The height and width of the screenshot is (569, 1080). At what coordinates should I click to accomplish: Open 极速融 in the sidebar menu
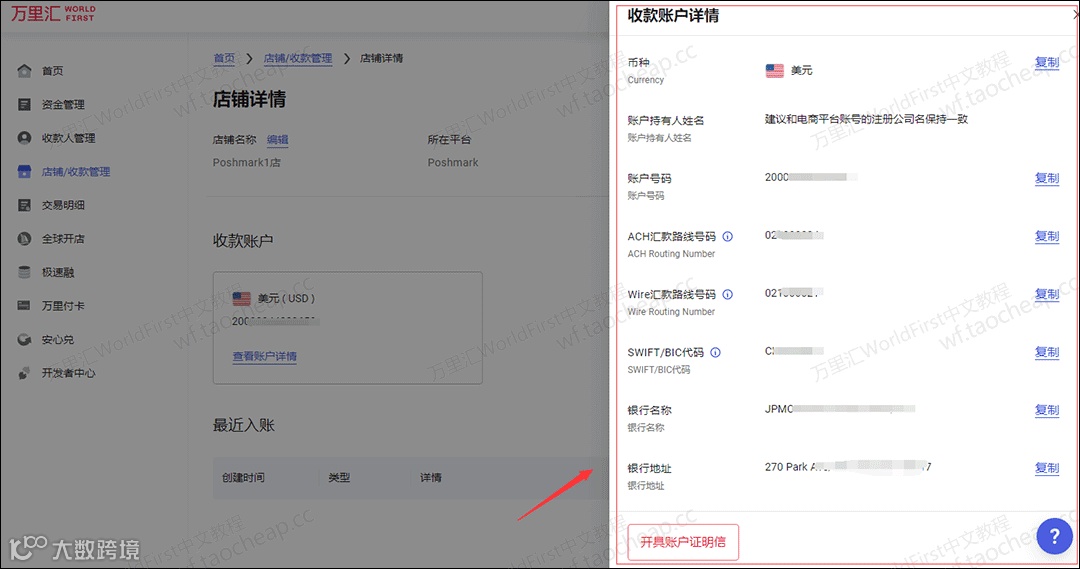(58, 272)
